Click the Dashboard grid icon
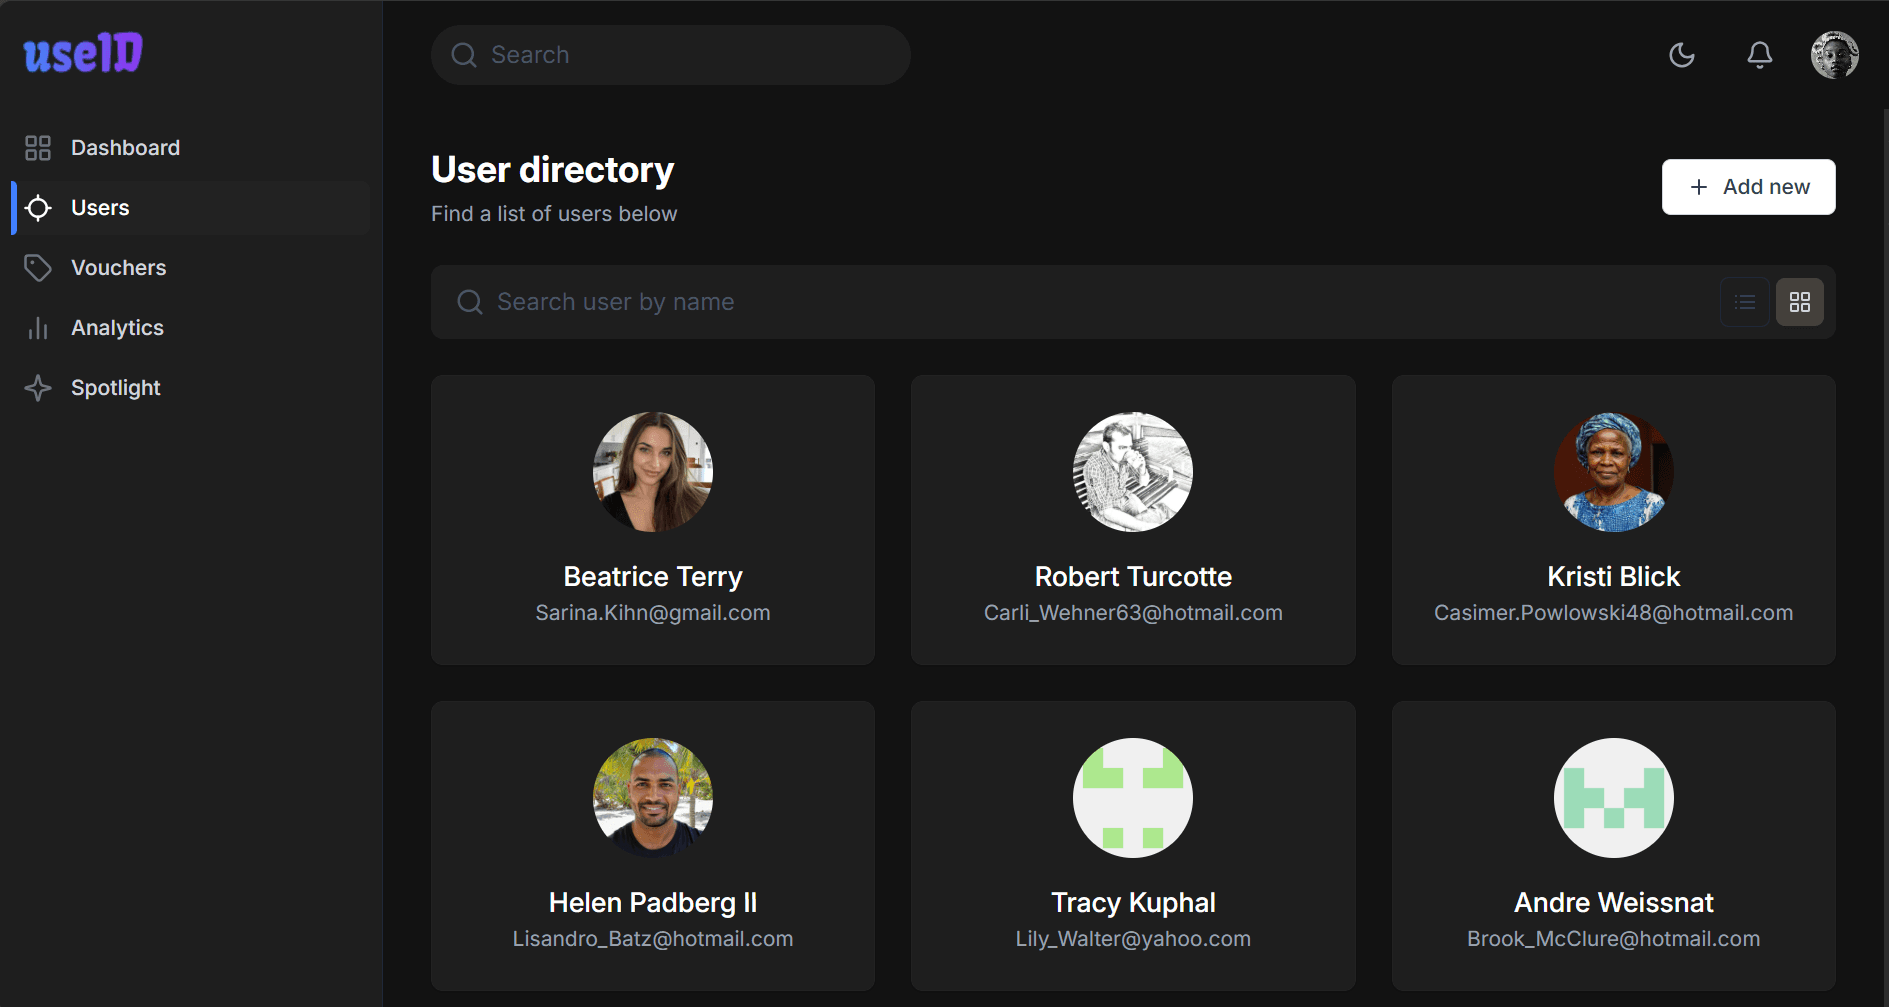The image size is (1889, 1007). tap(38, 148)
